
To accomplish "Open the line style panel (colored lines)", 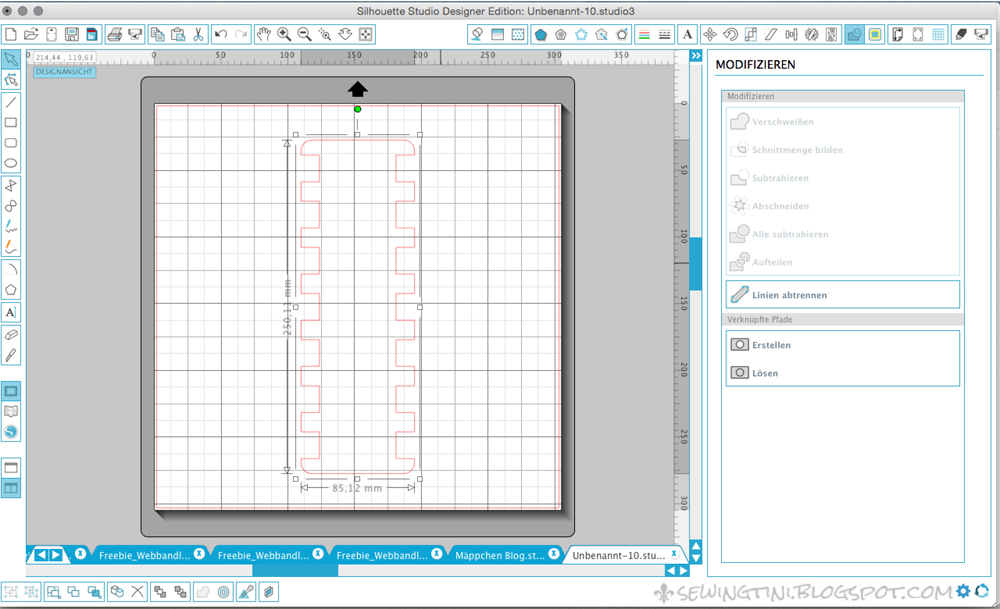I will [644, 34].
